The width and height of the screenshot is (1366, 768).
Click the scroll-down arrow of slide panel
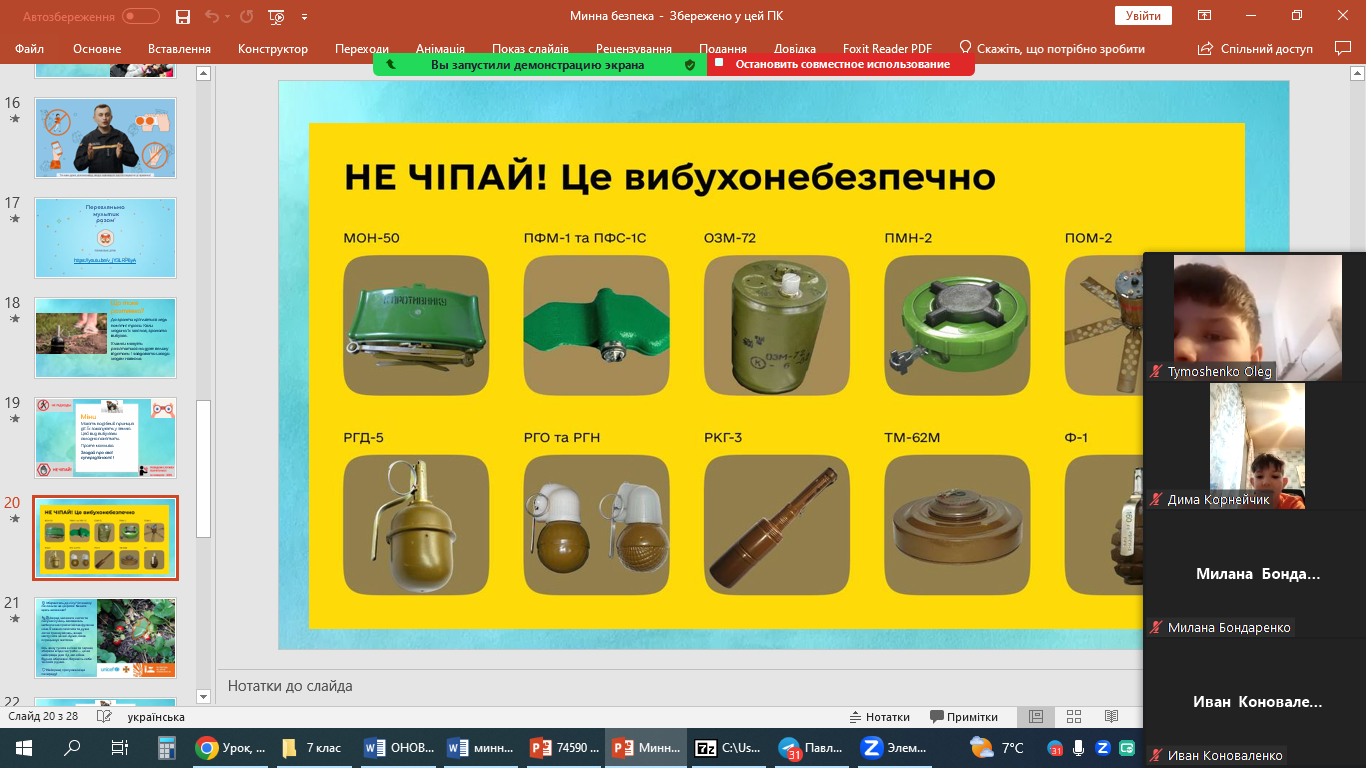(x=203, y=696)
